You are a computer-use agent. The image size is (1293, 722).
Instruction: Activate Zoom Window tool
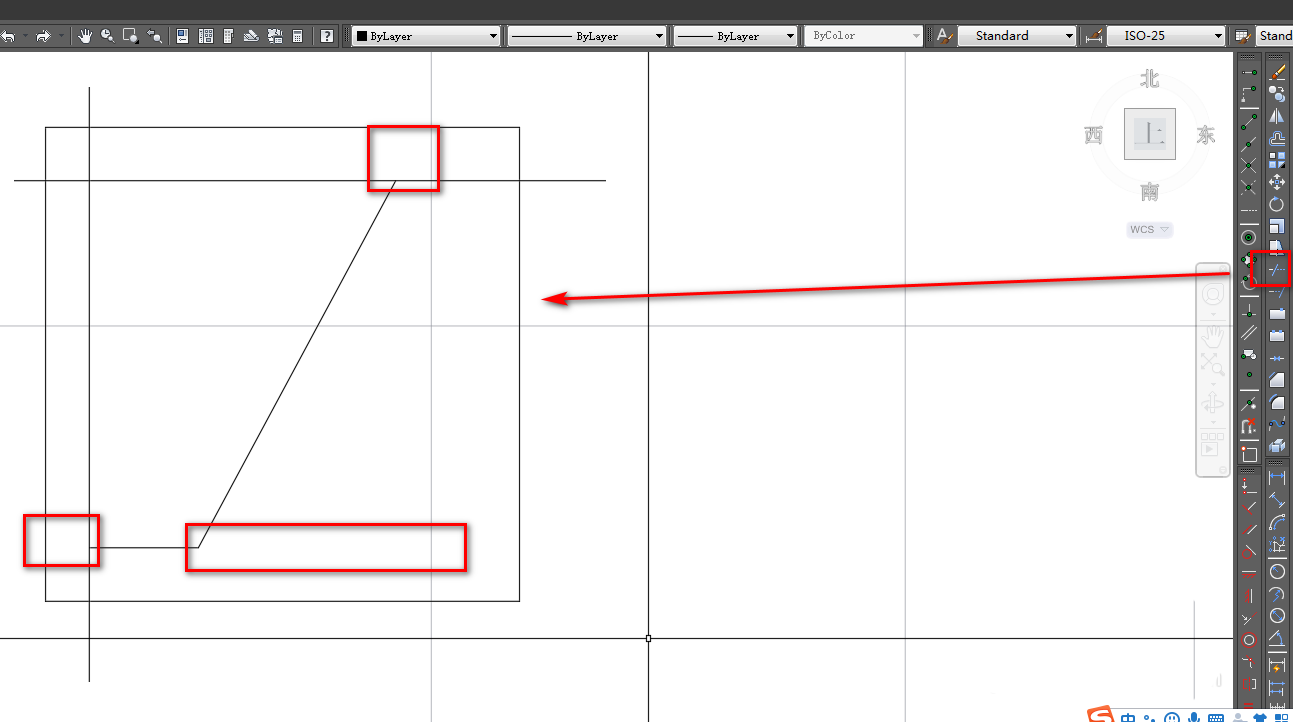(131, 36)
